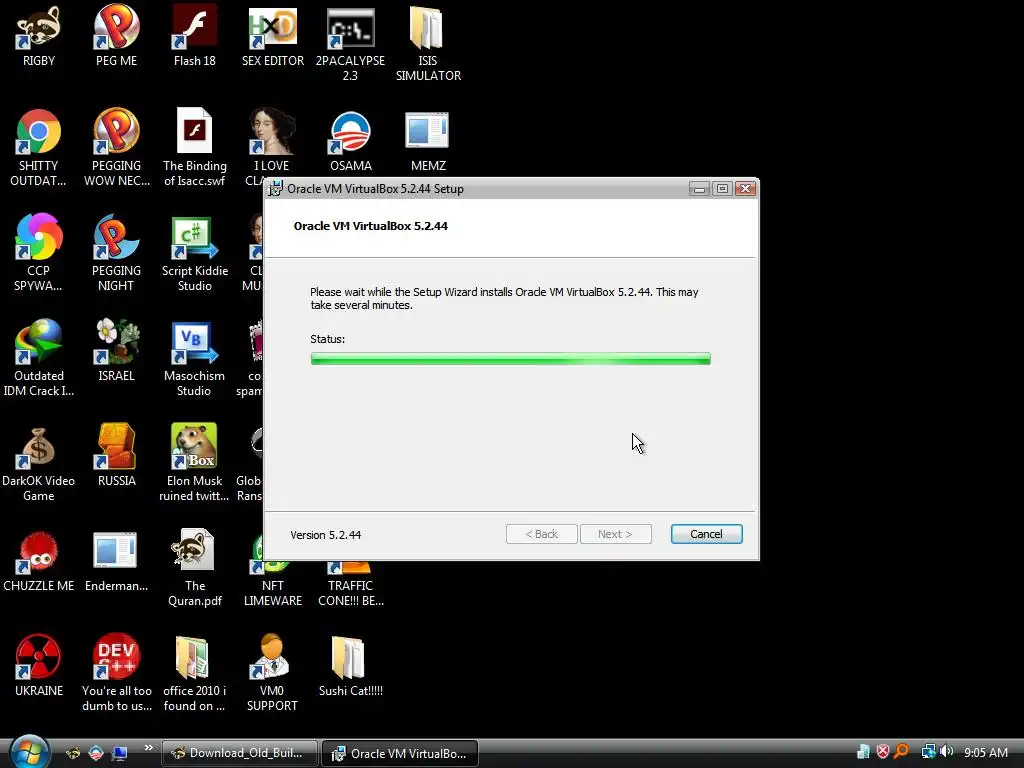Image resolution: width=1024 pixels, height=768 pixels.
Task: Open PEGGING WOW NEC... shortcut
Action: 116,148
